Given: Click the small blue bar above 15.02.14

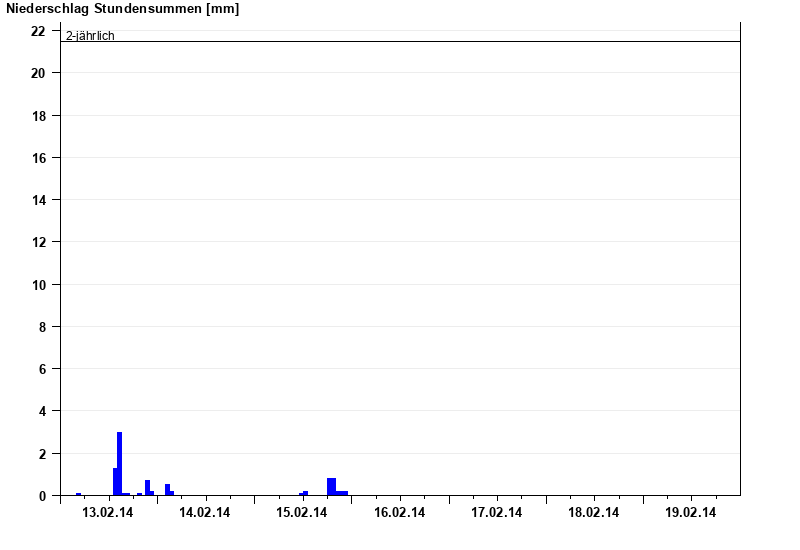Looking at the screenshot, I should [x=305, y=493].
